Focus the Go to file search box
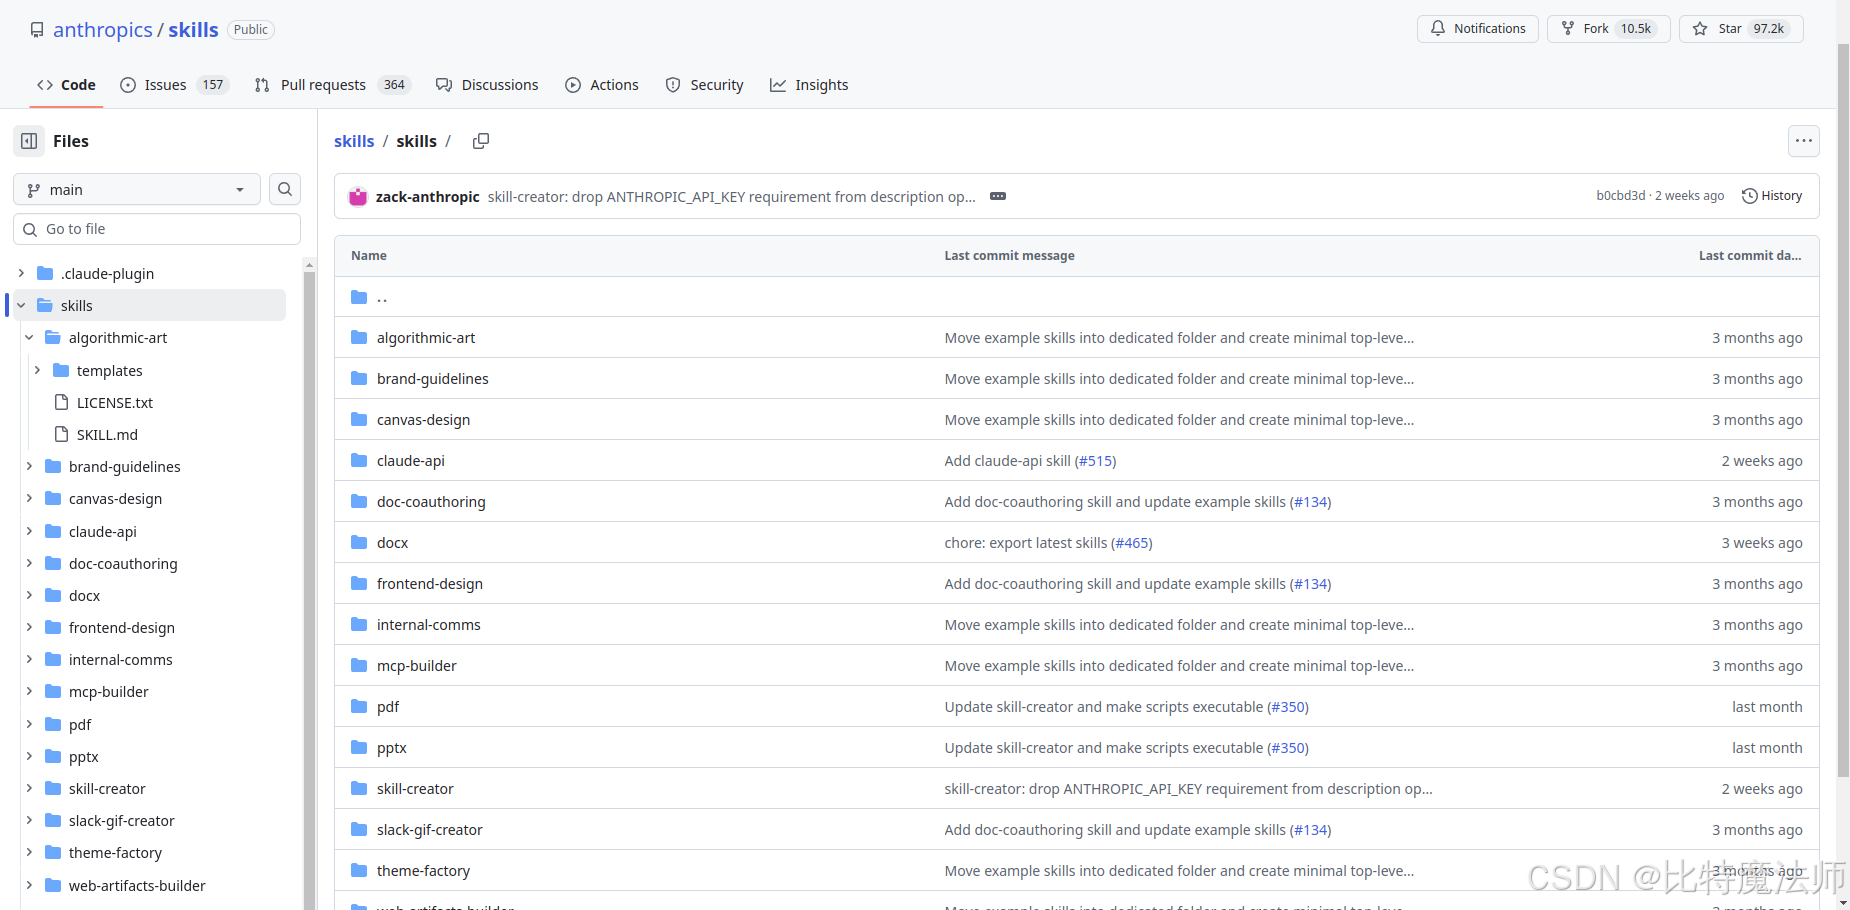The height and width of the screenshot is (910, 1850). click(x=157, y=229)
